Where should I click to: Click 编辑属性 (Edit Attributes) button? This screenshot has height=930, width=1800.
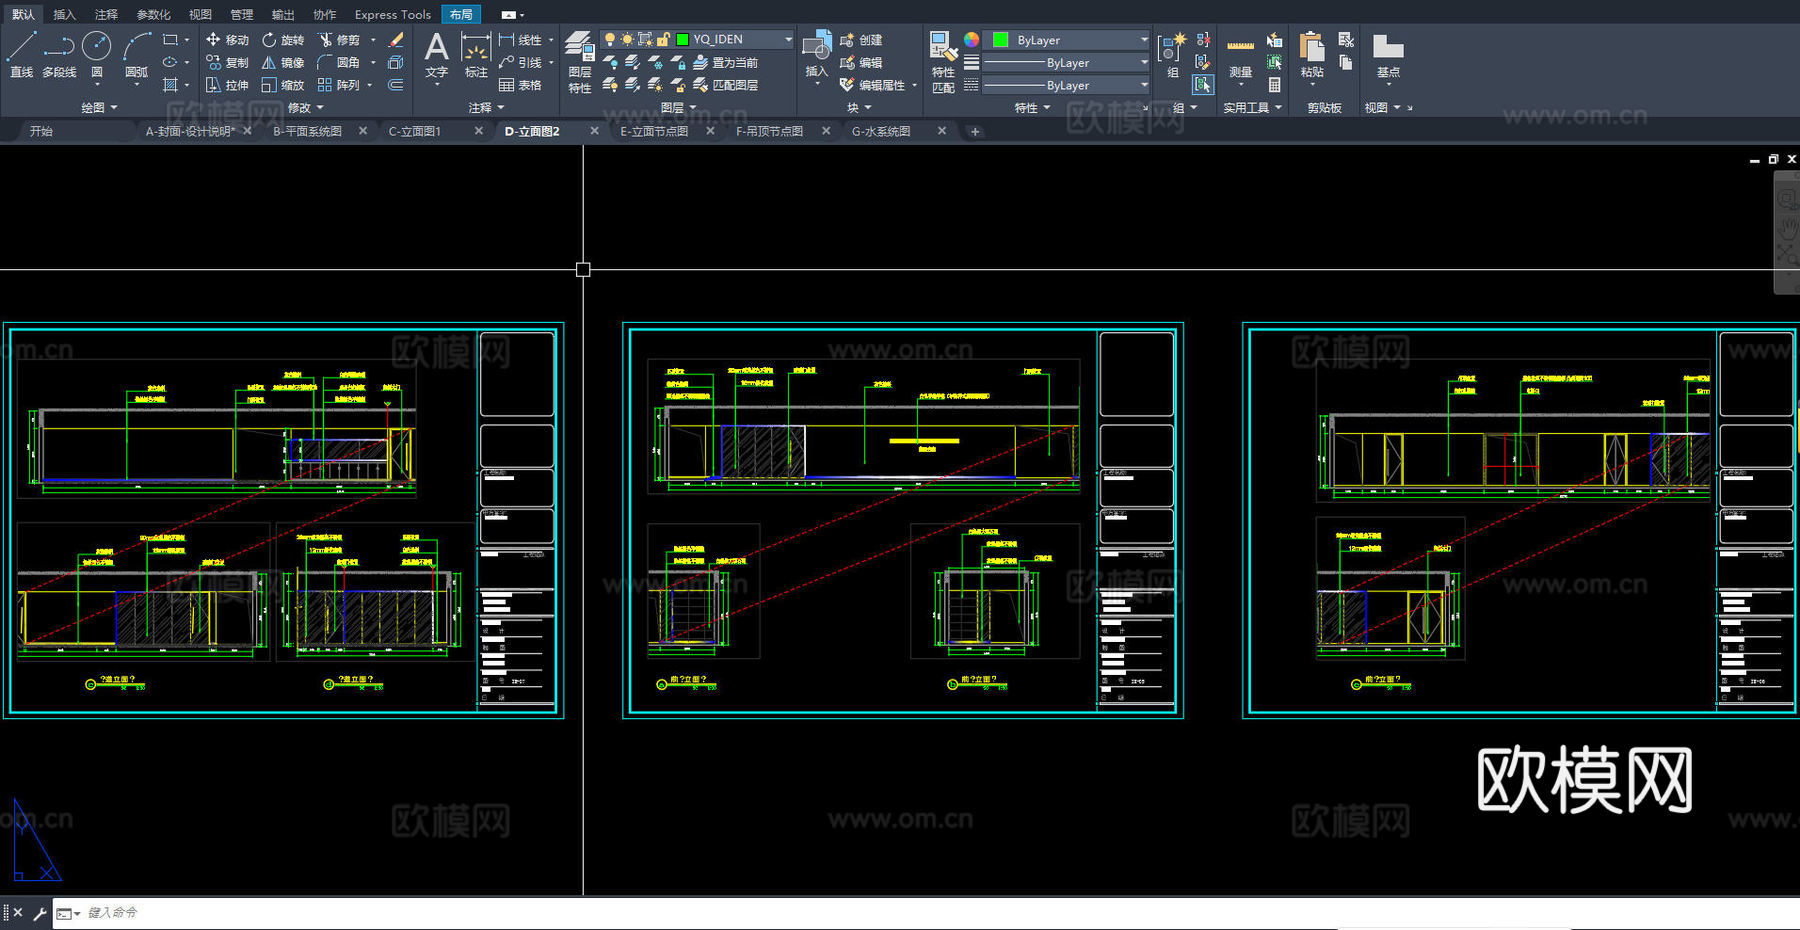click(873, 85)
